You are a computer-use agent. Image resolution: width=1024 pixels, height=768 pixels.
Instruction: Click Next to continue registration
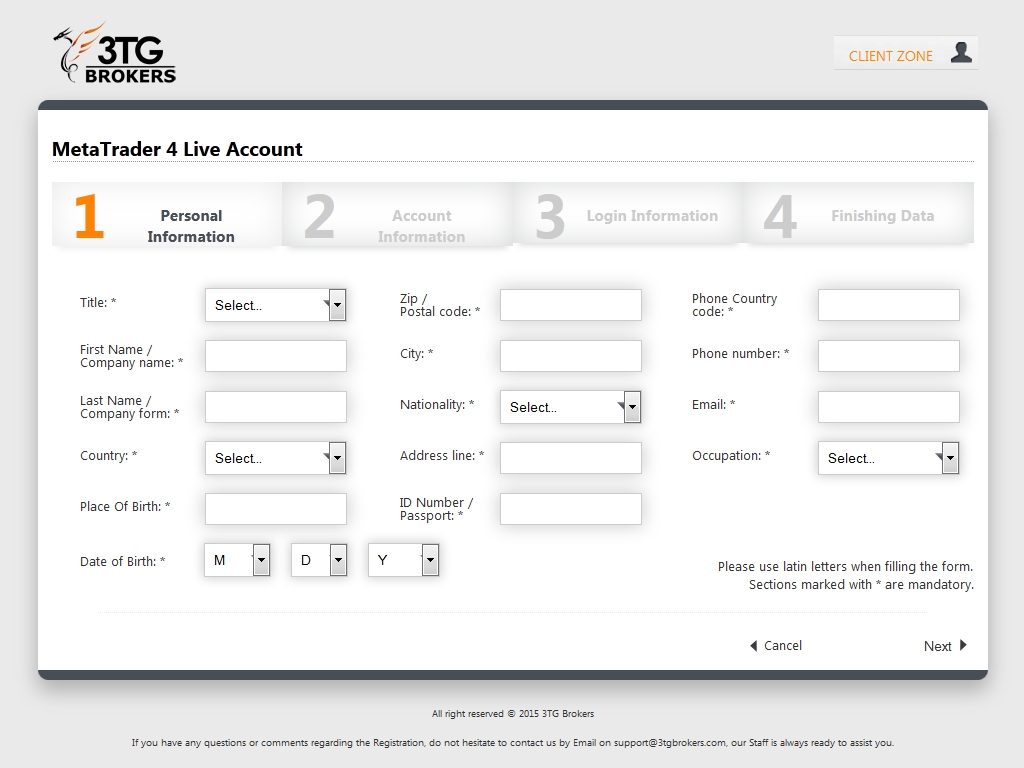(944, 646)
